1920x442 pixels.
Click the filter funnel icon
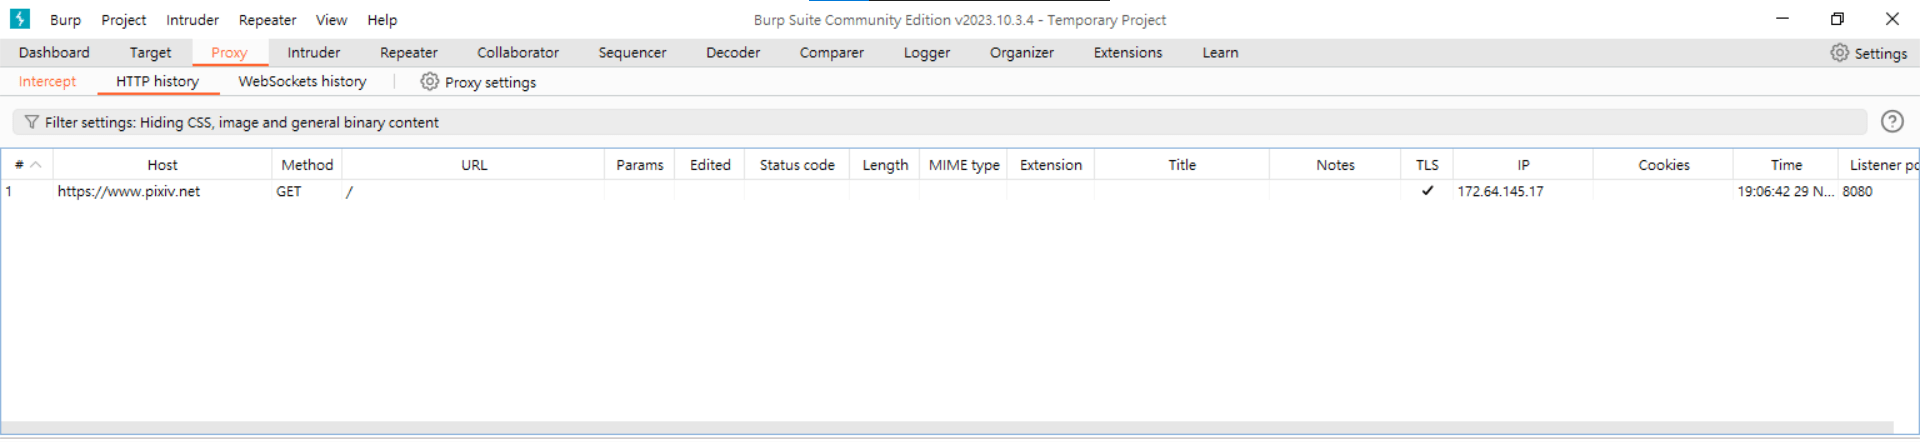[x=32, y=122]
